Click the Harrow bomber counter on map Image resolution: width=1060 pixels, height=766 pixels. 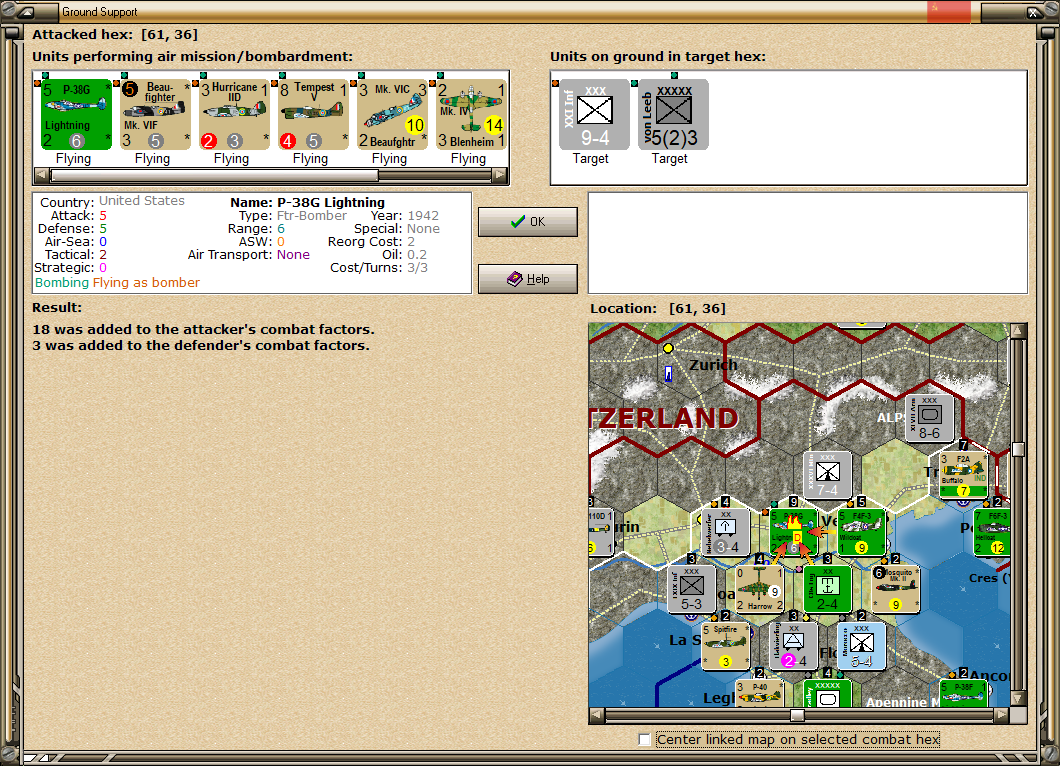pos(759,589)
